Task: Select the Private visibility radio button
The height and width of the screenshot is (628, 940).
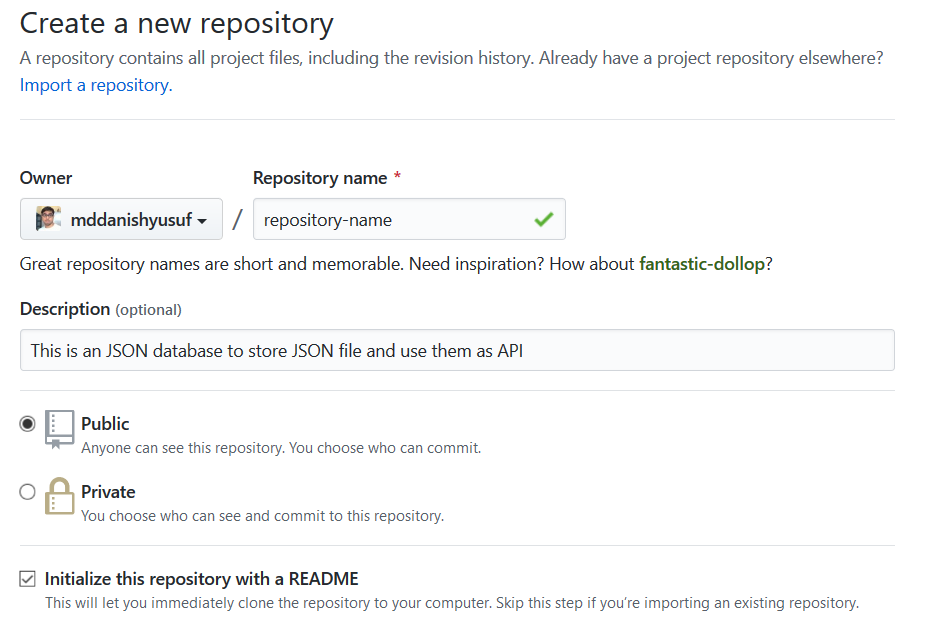Action: (x=27, y=491)
